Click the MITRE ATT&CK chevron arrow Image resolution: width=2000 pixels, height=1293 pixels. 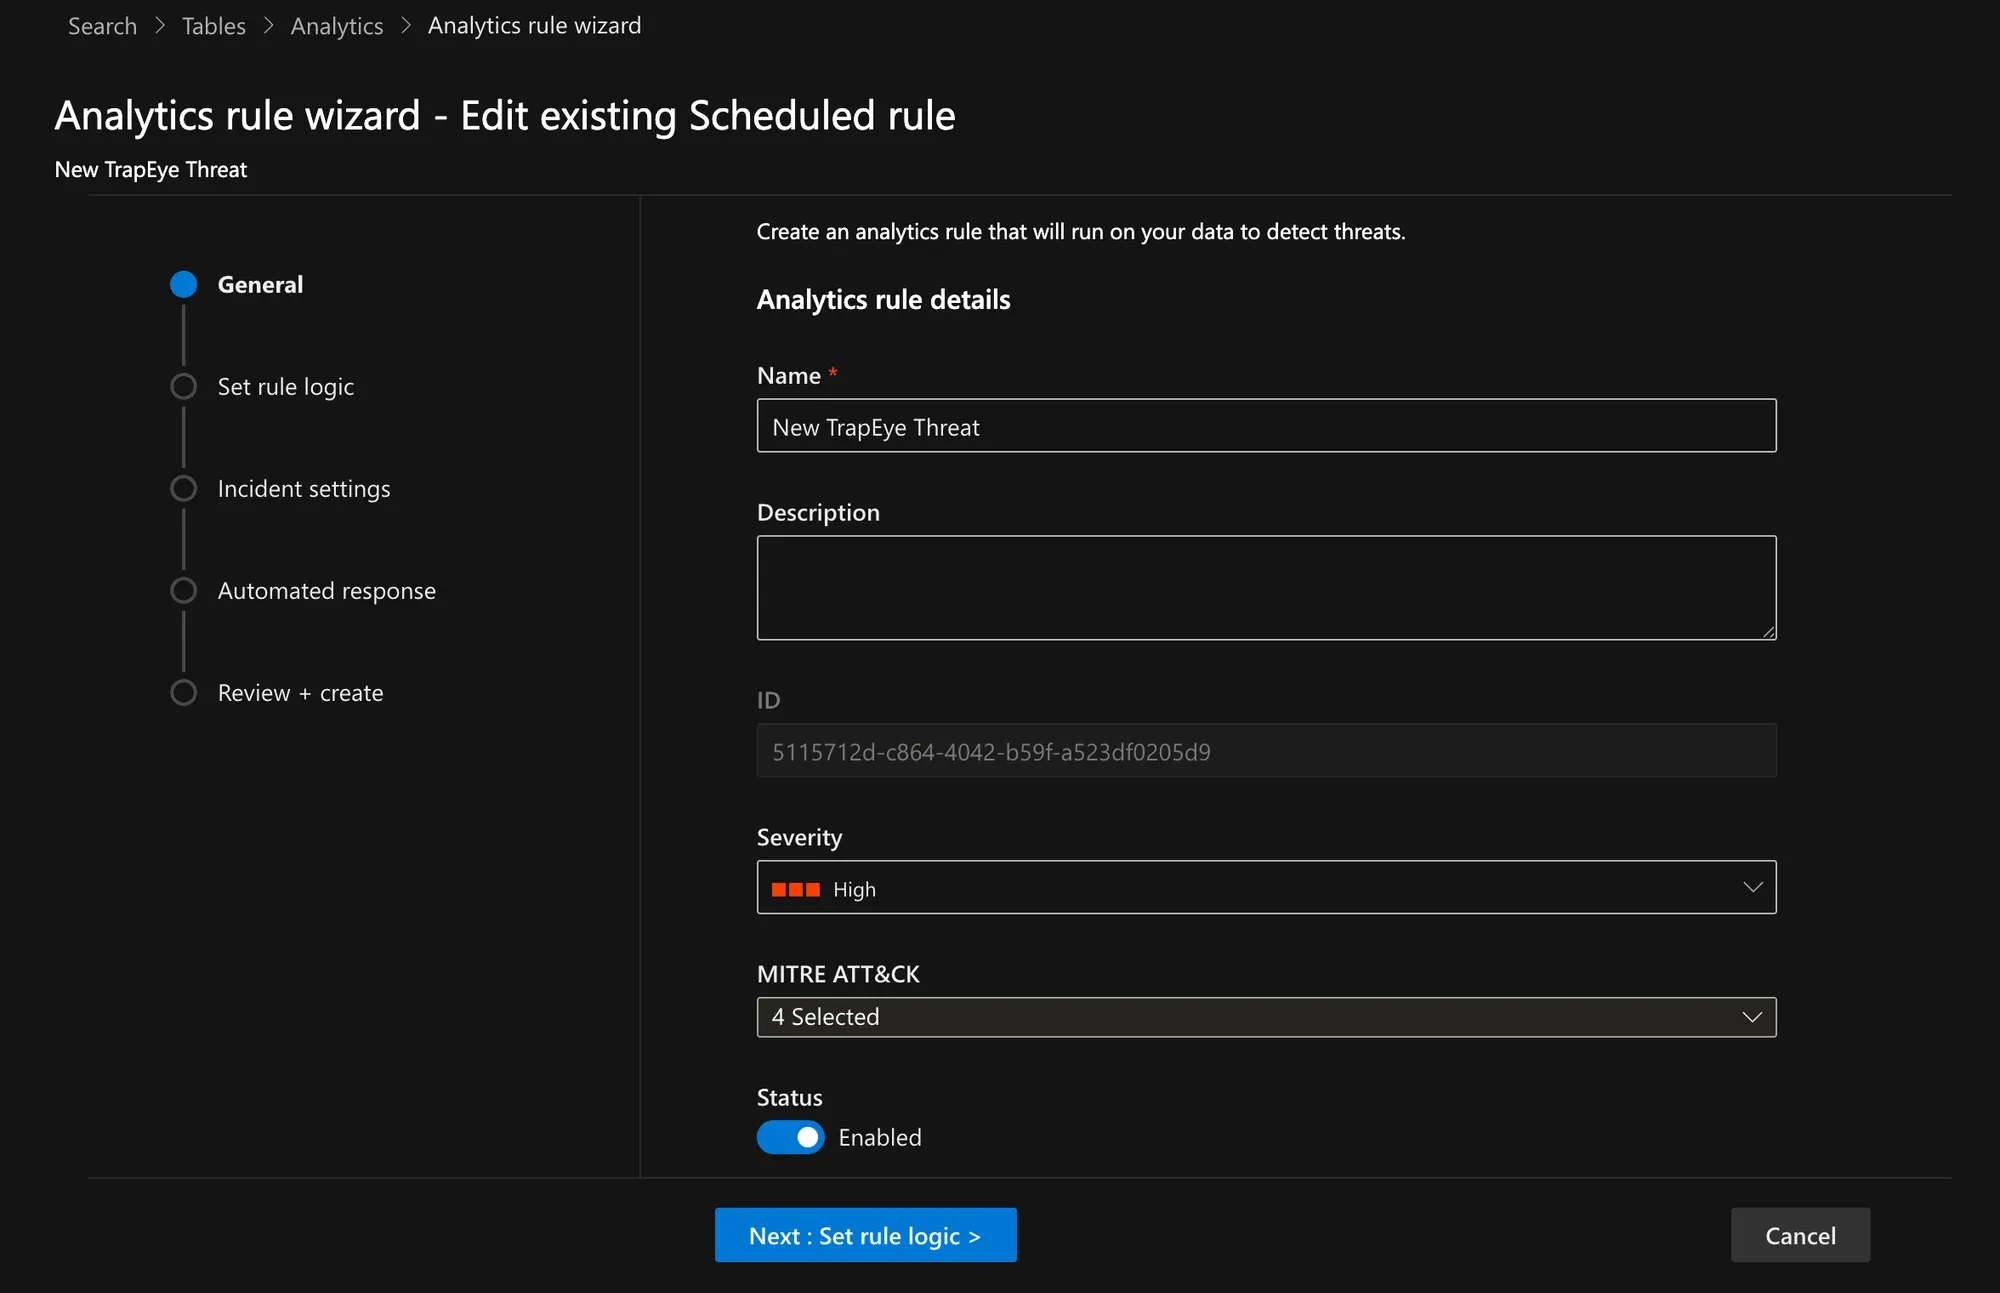[1752, 1018]
